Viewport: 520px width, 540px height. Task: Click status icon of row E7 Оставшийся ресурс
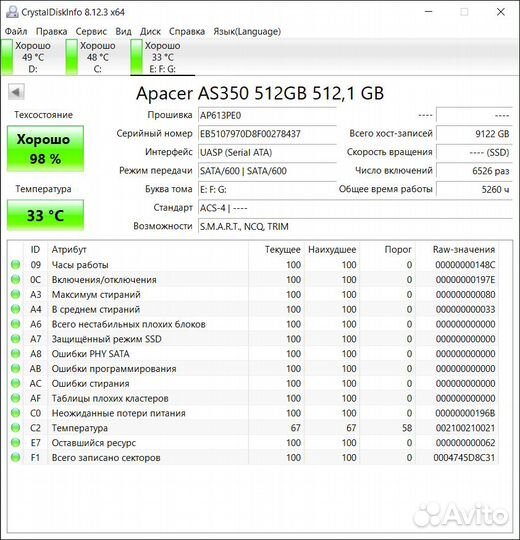click(x=15, y=442)
